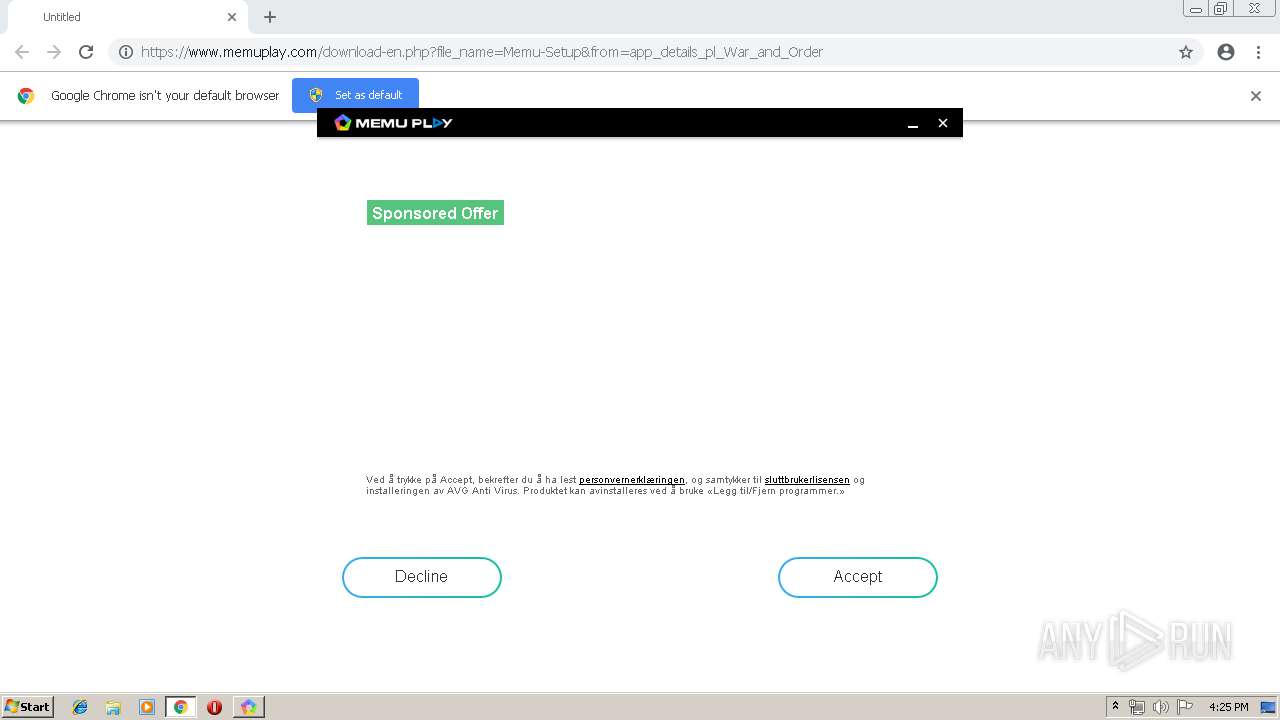Click Set as default browser button
The image size is (1280, 720).
tap(355, 95)
